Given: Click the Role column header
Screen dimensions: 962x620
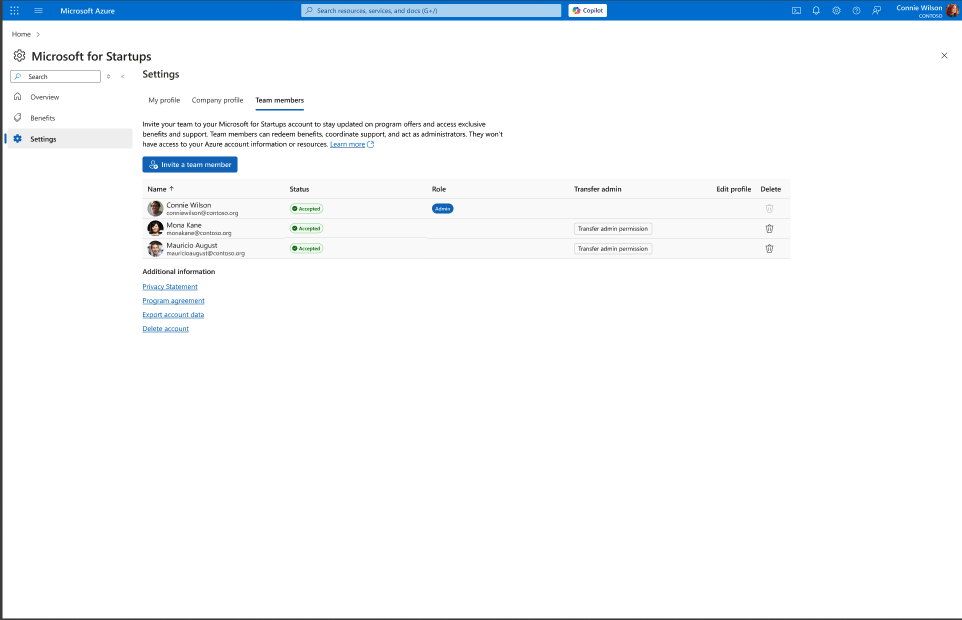Looking at the screenshot, I should [439, 189].
